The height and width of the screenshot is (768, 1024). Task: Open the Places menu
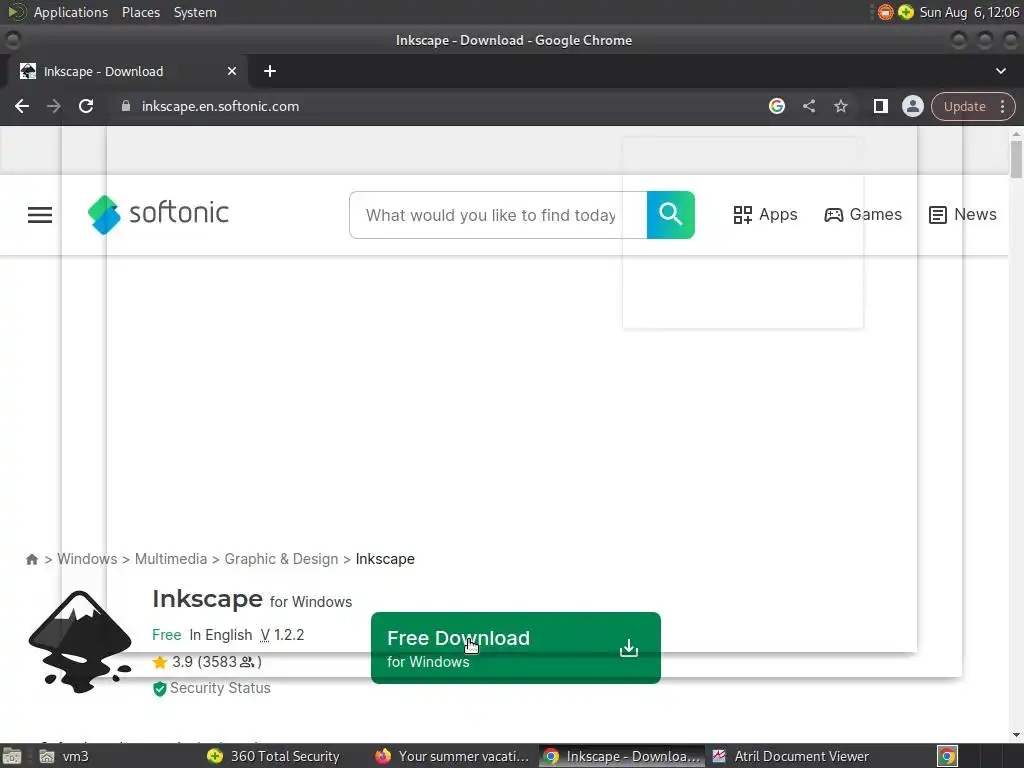pyautogui.click(x=140, y=12)
